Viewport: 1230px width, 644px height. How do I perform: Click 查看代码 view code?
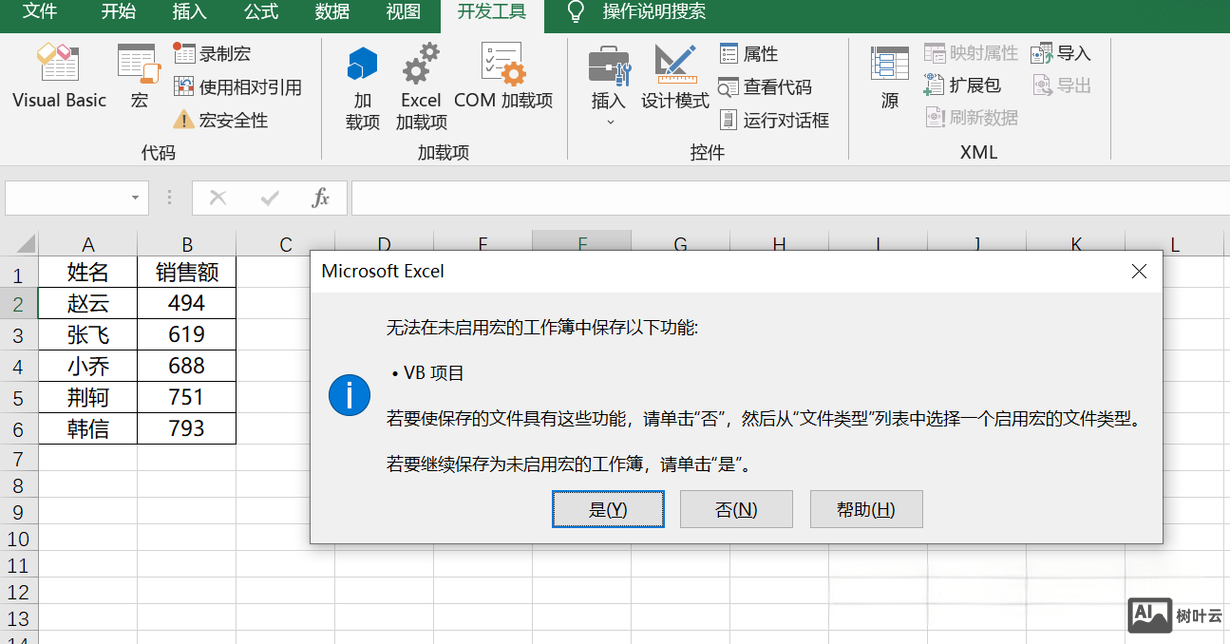766,87
